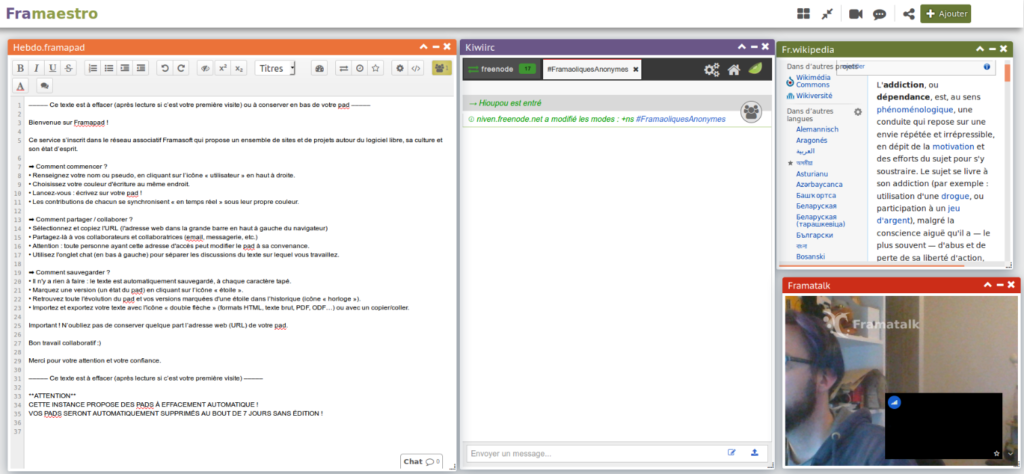This screenshot has height=474, width=1024.
Task: Select the Alemannisch language link
Action: [x=817, y=129]
